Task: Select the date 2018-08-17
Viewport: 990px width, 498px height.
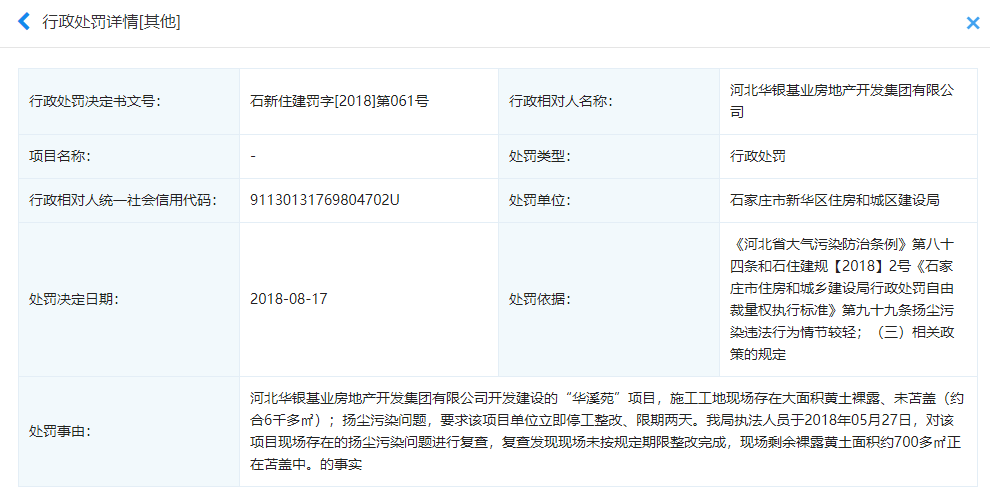Action: click(x=289, y=299)
